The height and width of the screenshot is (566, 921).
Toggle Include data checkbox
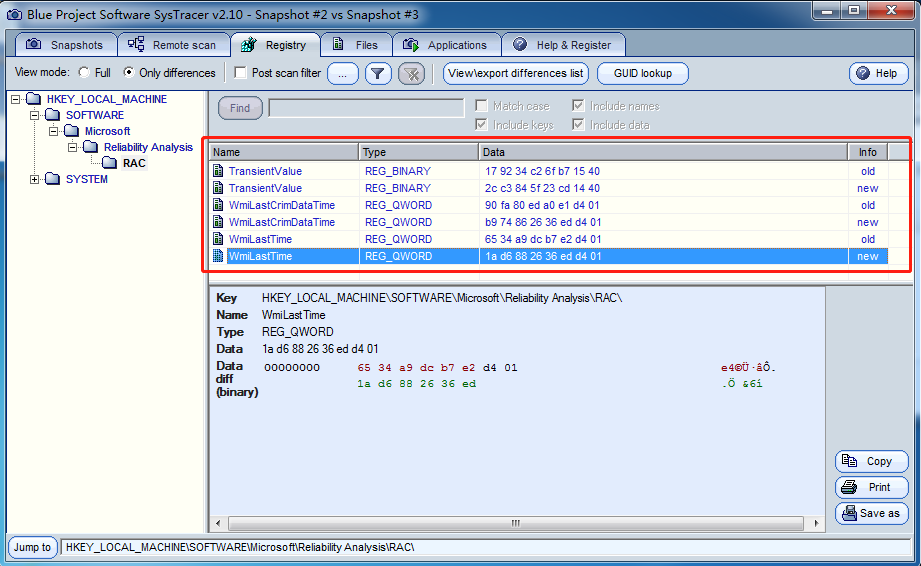[578, 124]
